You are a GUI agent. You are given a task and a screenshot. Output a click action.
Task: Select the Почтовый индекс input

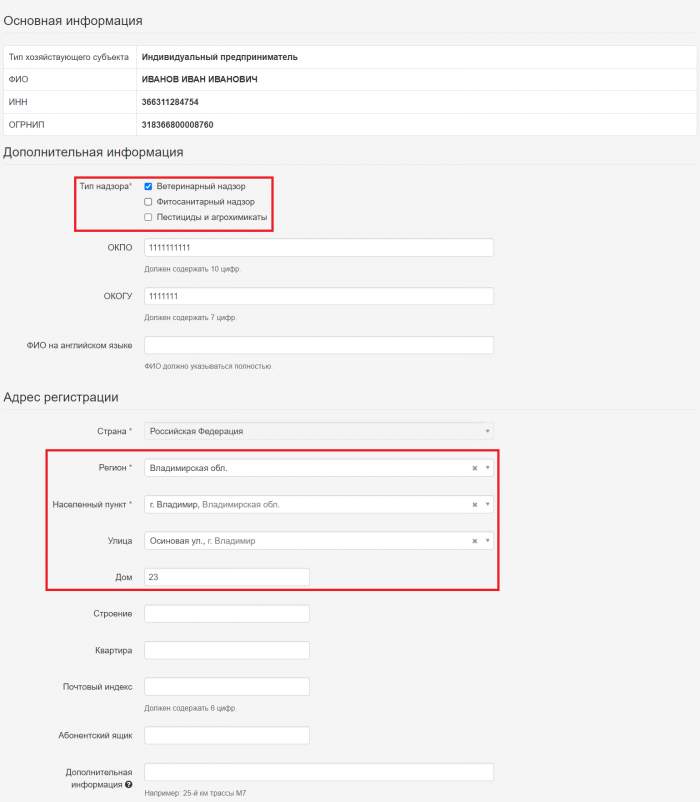click(x=226, y=687)
